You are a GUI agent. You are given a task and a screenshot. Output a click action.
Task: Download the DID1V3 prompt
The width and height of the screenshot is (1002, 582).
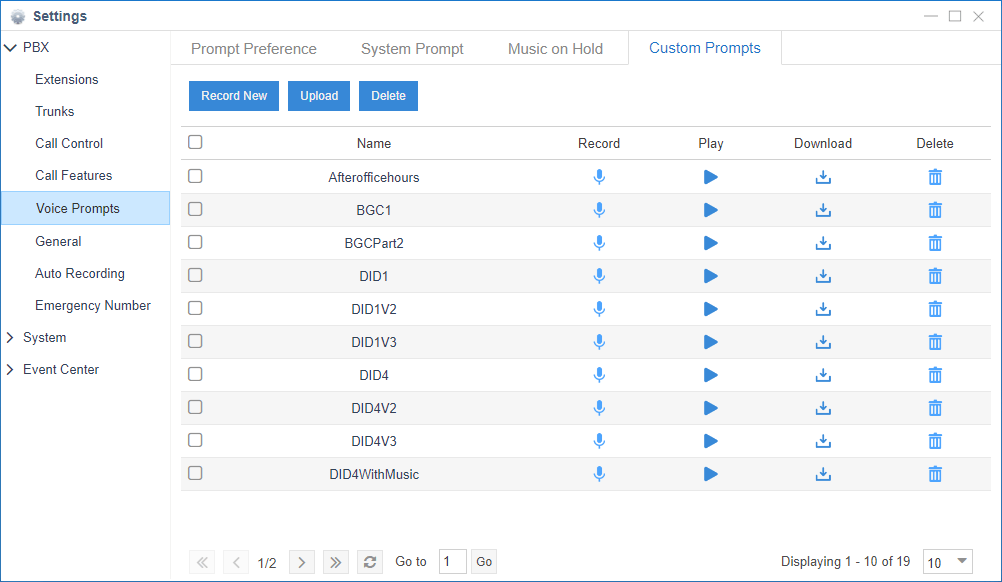point(823,342)
